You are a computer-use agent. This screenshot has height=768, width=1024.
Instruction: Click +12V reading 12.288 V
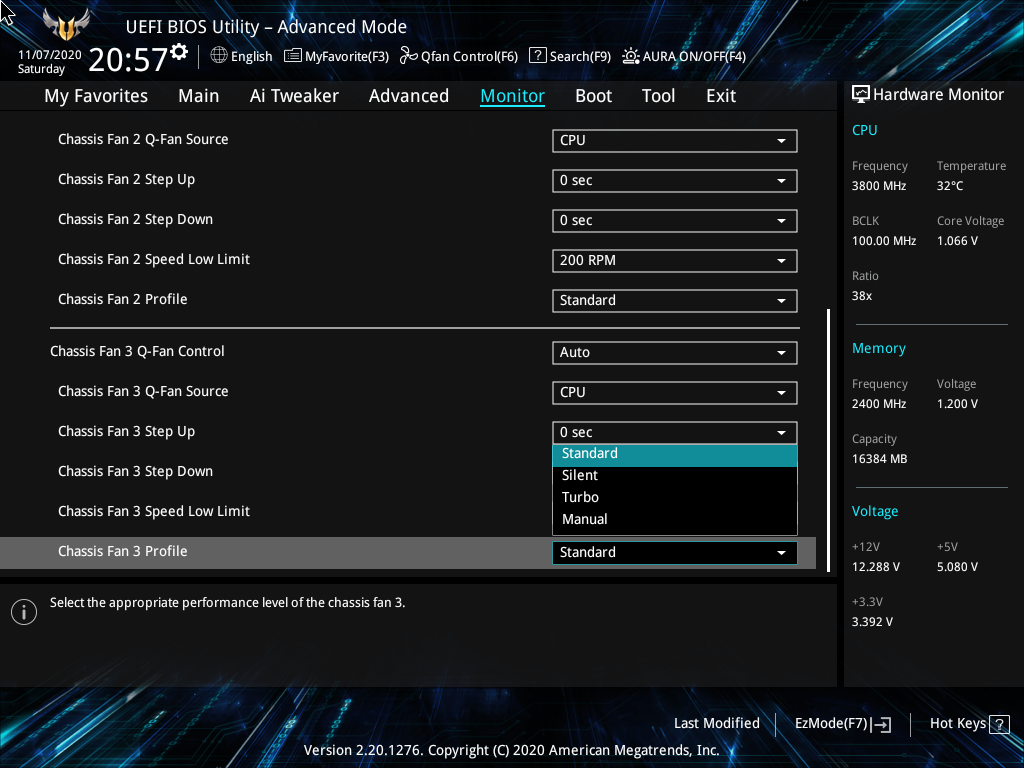(x=876, y=567)
